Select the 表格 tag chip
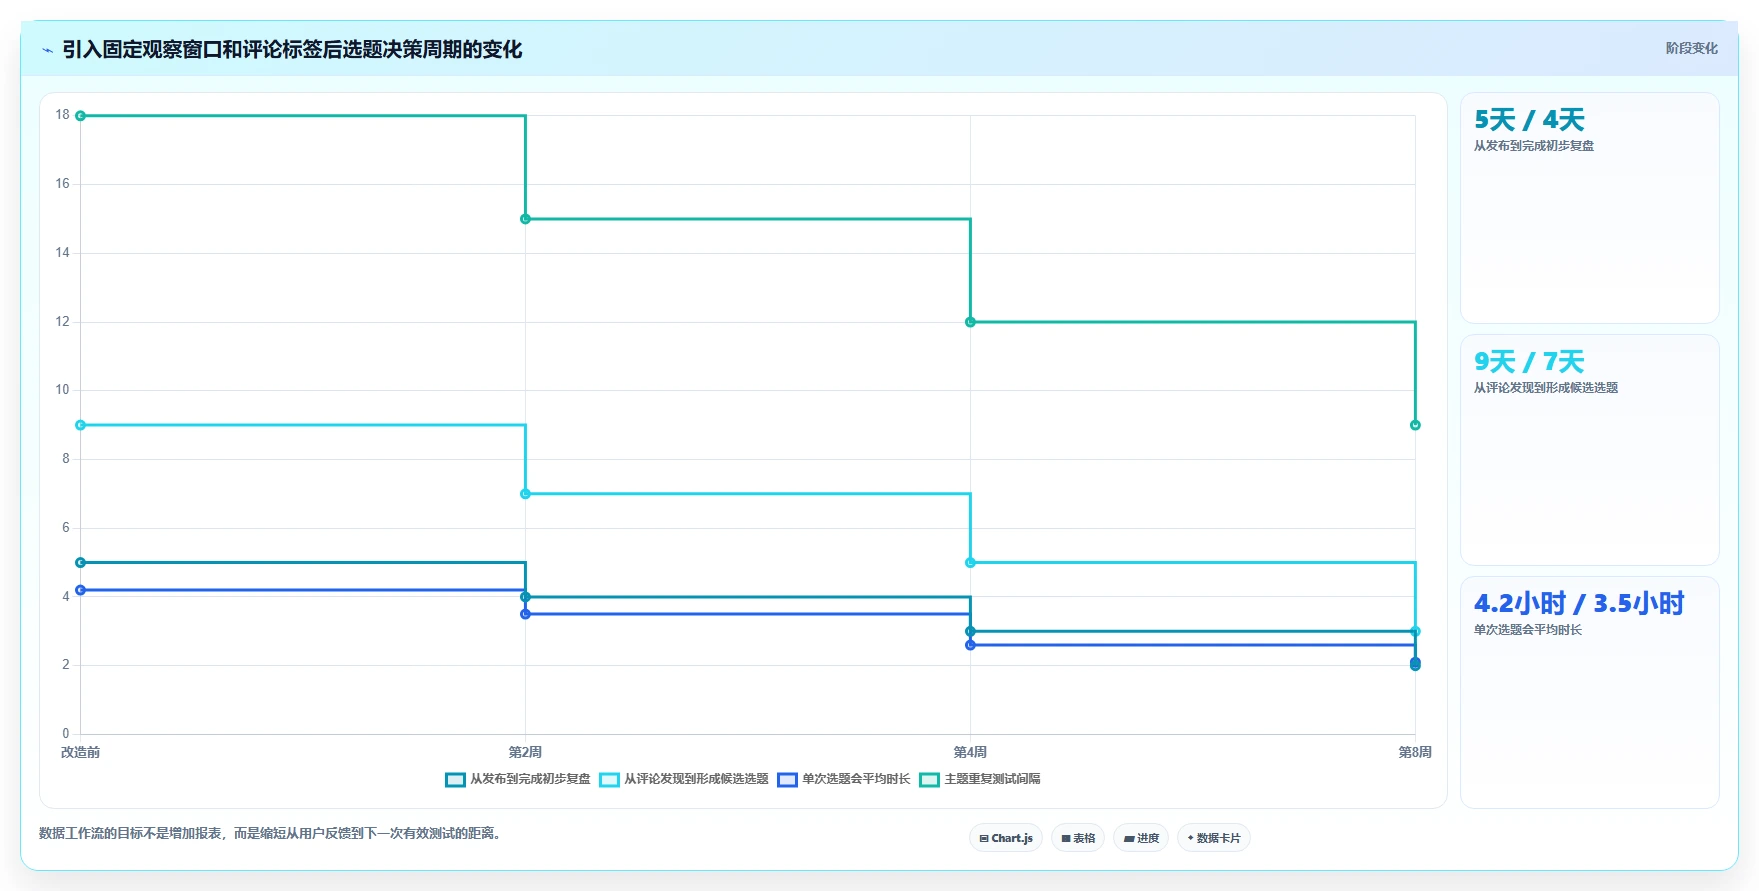This screenshot has height=891, width=1759. coord(1078,838)
